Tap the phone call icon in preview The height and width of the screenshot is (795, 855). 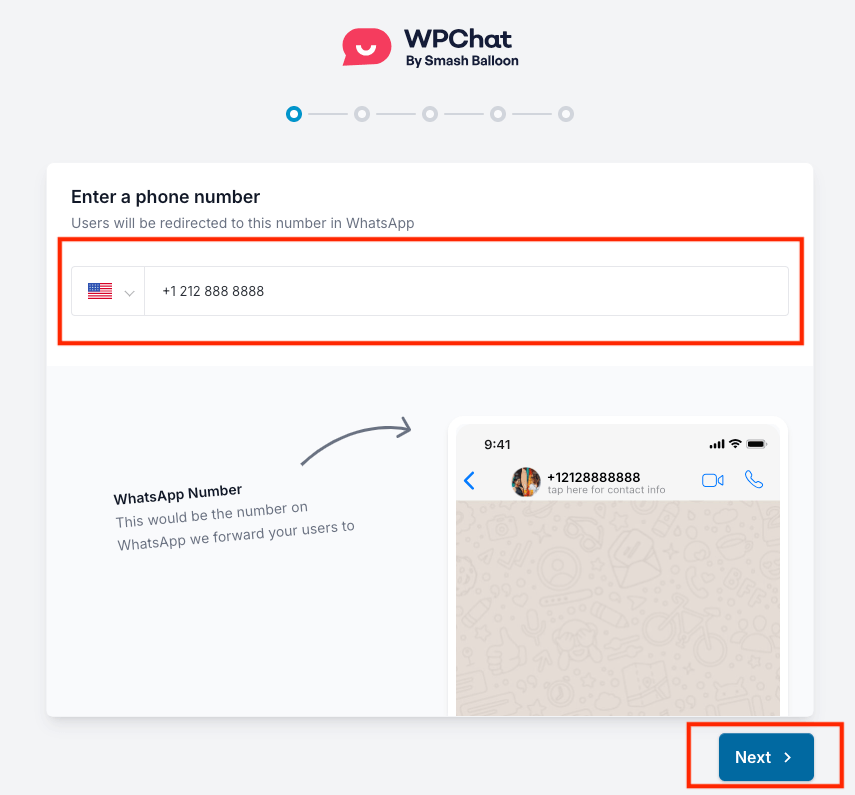(x=754, y=479)
